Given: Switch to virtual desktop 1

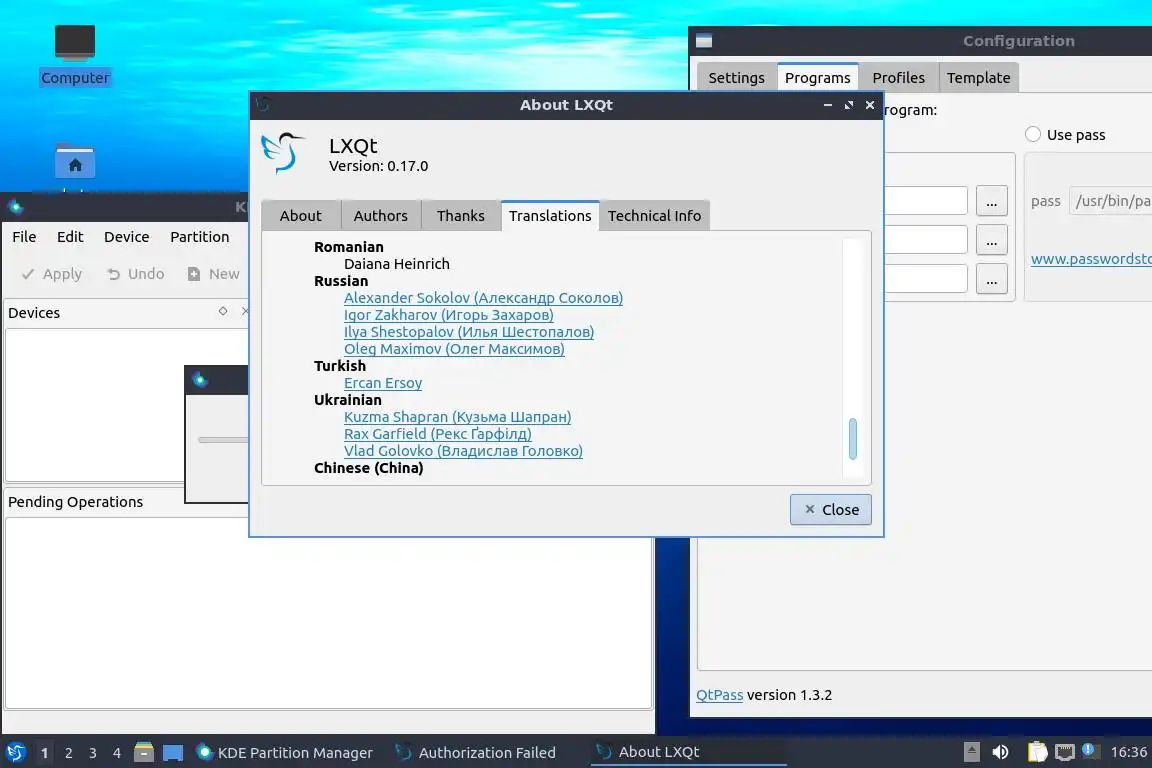Looking at the screenshot, I should (x=45, y=753).
